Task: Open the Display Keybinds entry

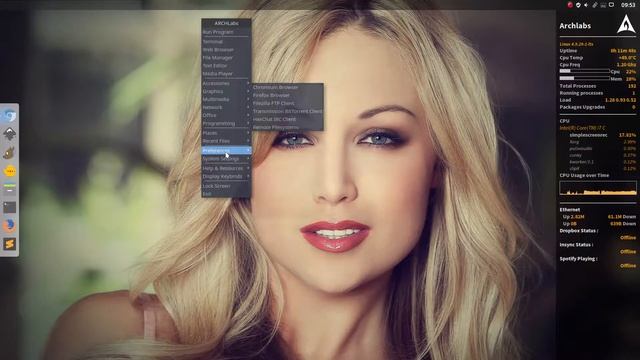Action: pyautogui.click(x=226, y=176)
